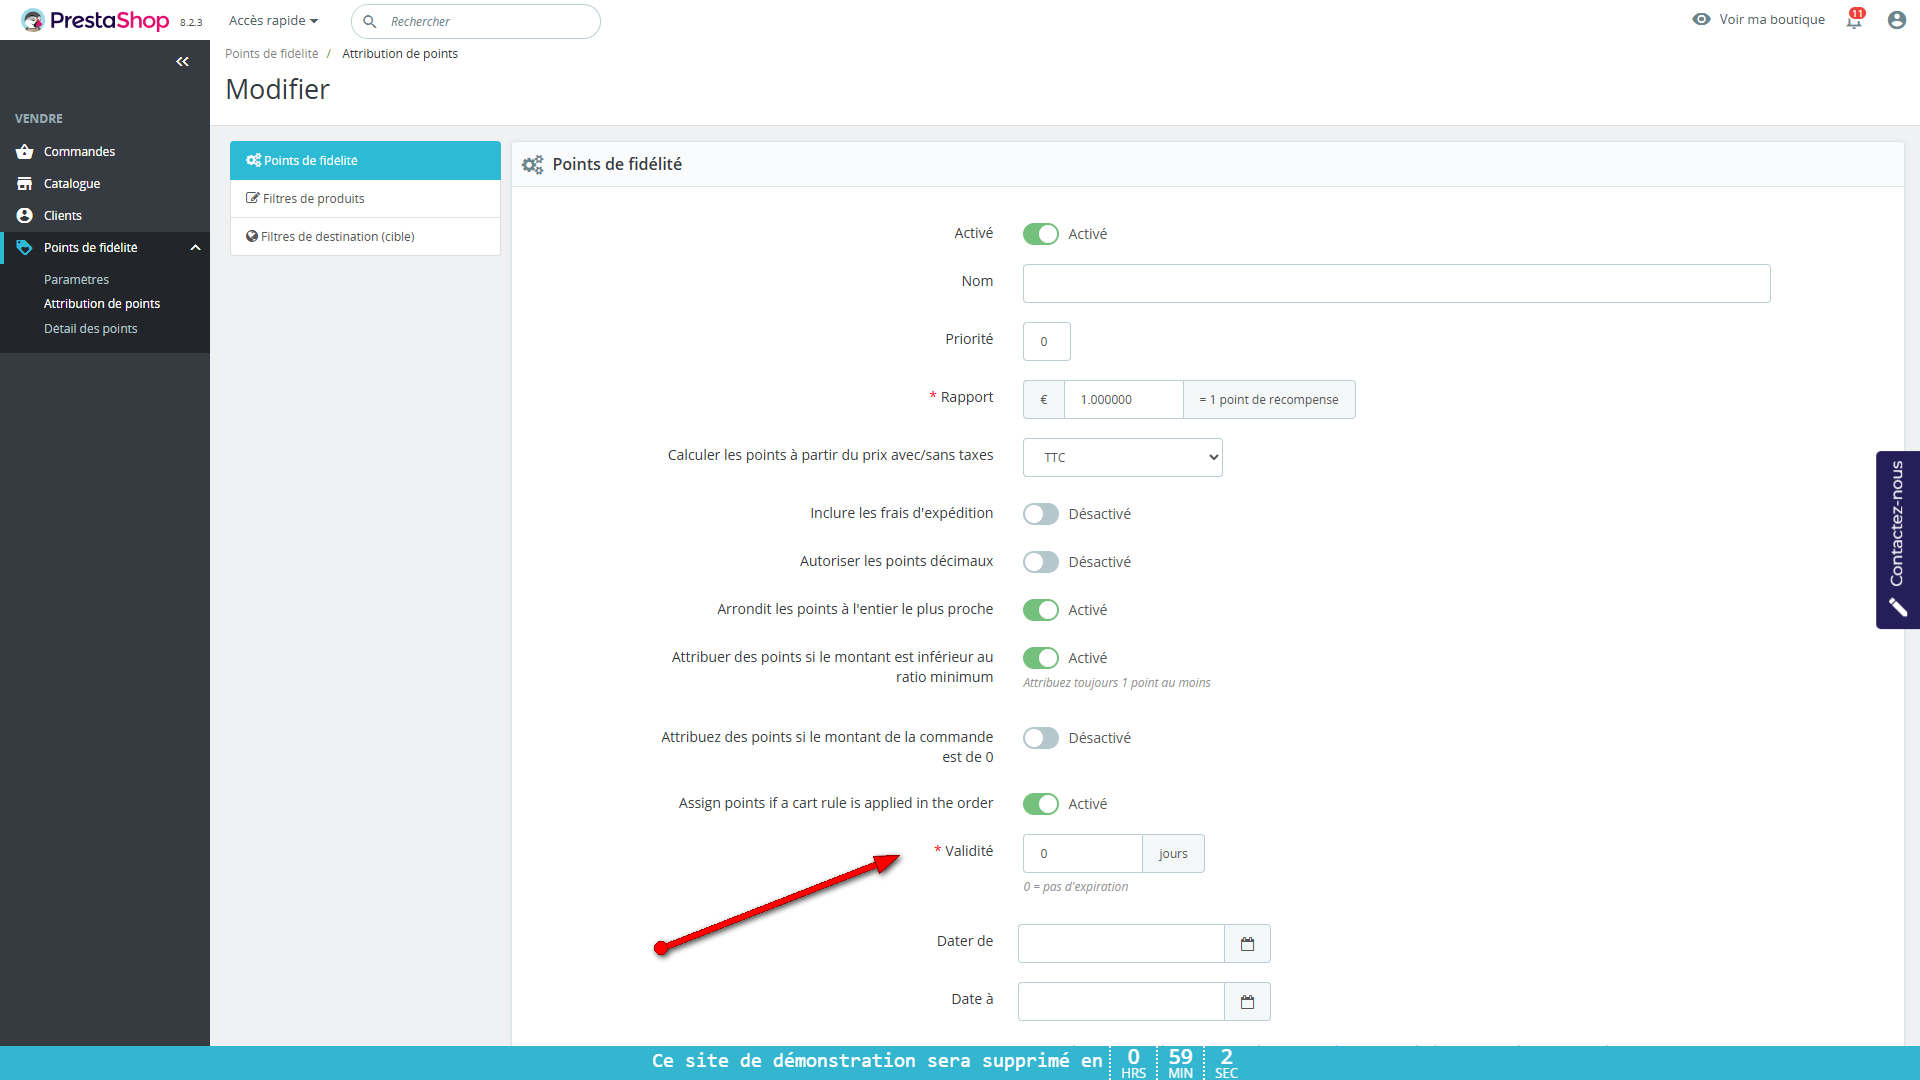Toggle Autoriser les points décimaux on
1920x1080 pixels.
(1040, 562)
